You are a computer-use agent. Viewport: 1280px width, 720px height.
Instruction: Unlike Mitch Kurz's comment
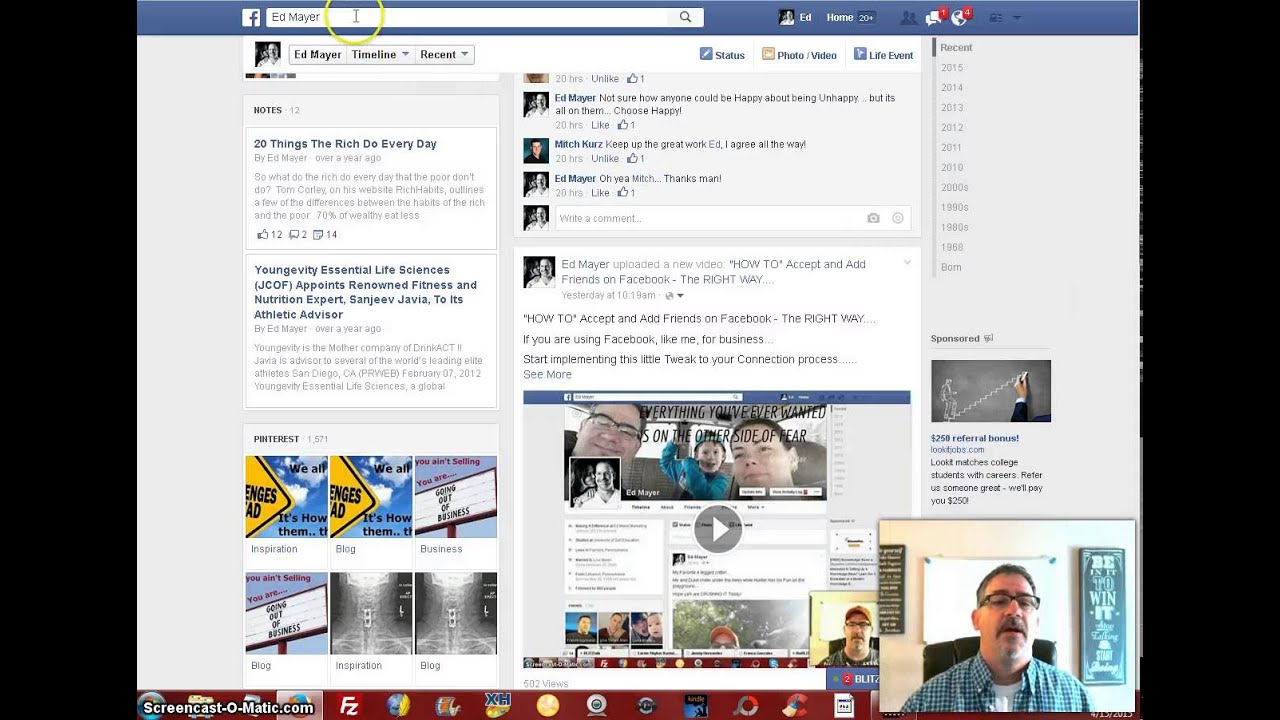point(604,159)
